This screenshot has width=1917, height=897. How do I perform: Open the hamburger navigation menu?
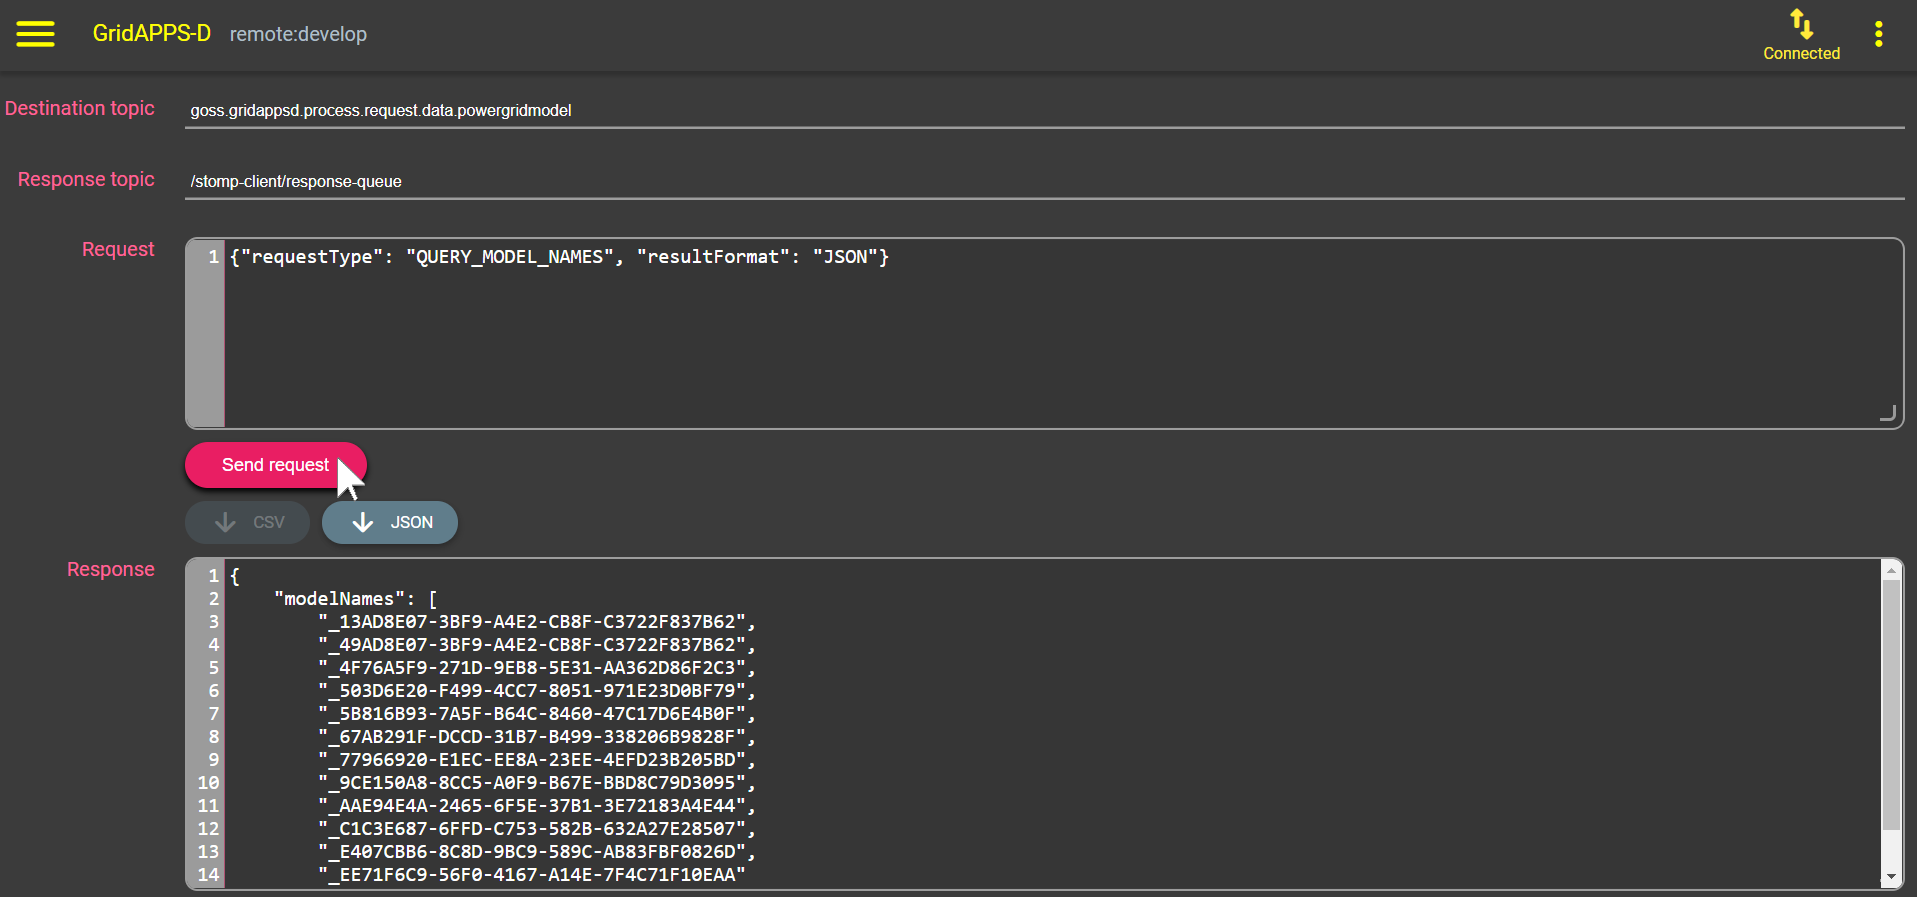pos(35,34)
